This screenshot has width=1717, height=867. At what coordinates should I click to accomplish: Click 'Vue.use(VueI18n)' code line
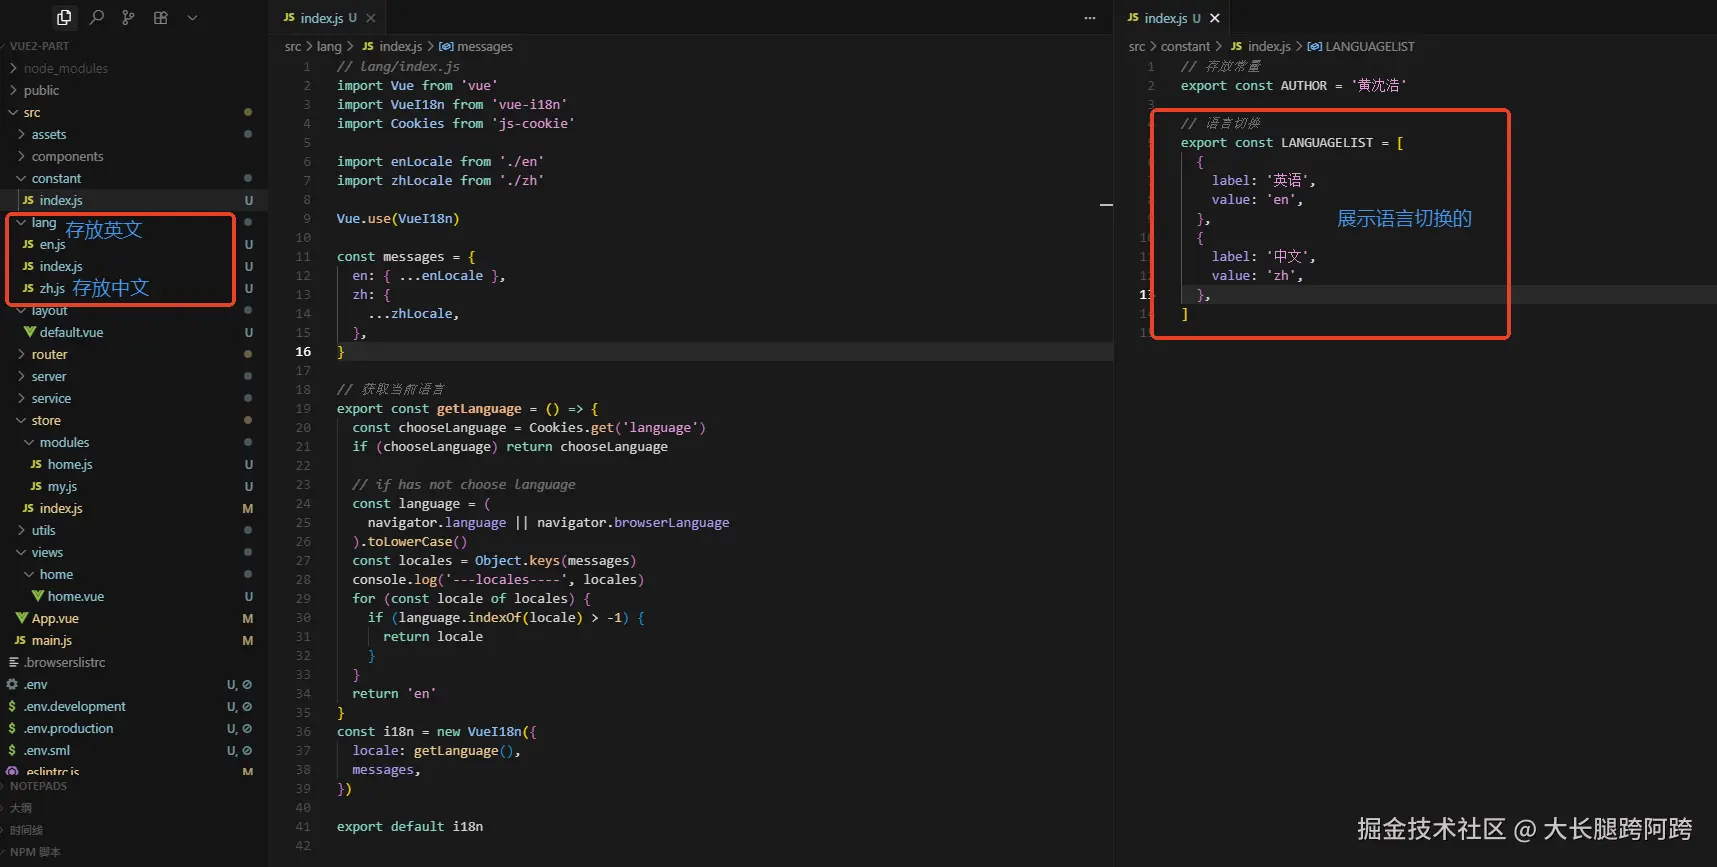pos(398,219)
